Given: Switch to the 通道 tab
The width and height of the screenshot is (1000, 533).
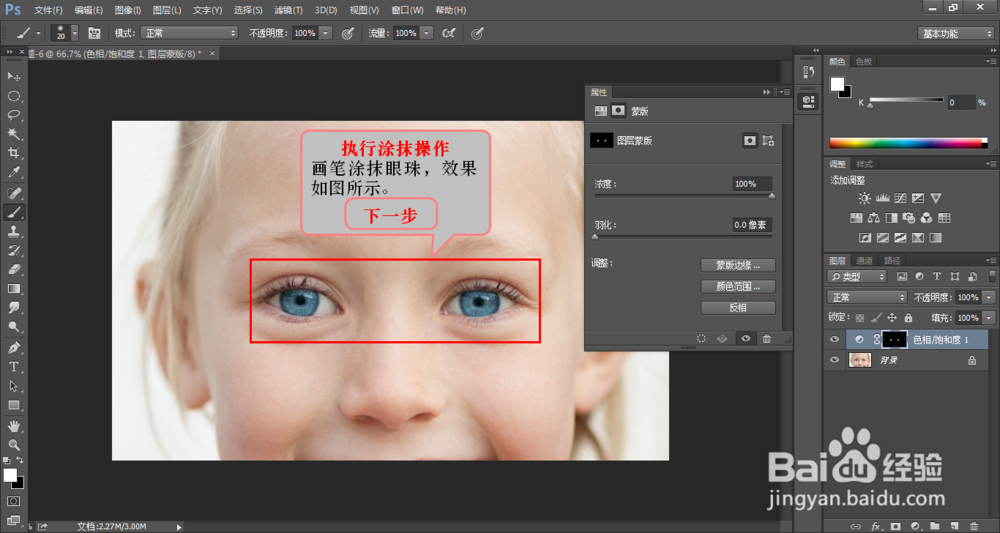Looking at the screenshot, I should point(864,261).
